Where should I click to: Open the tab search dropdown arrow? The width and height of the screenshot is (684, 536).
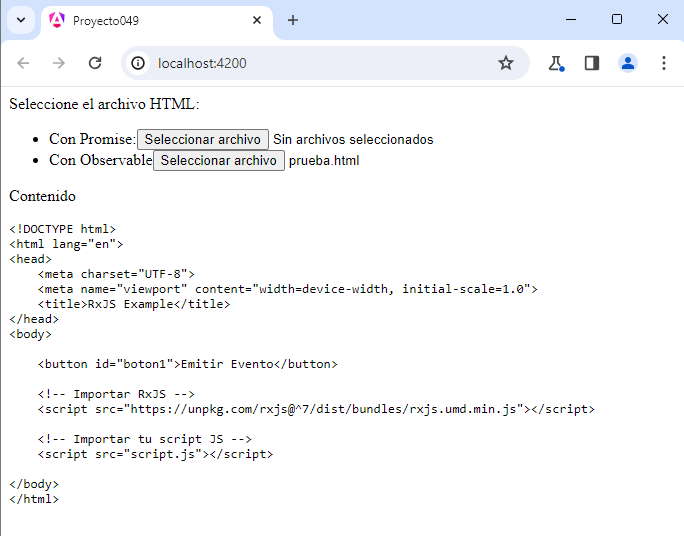(x=21, y=20)
